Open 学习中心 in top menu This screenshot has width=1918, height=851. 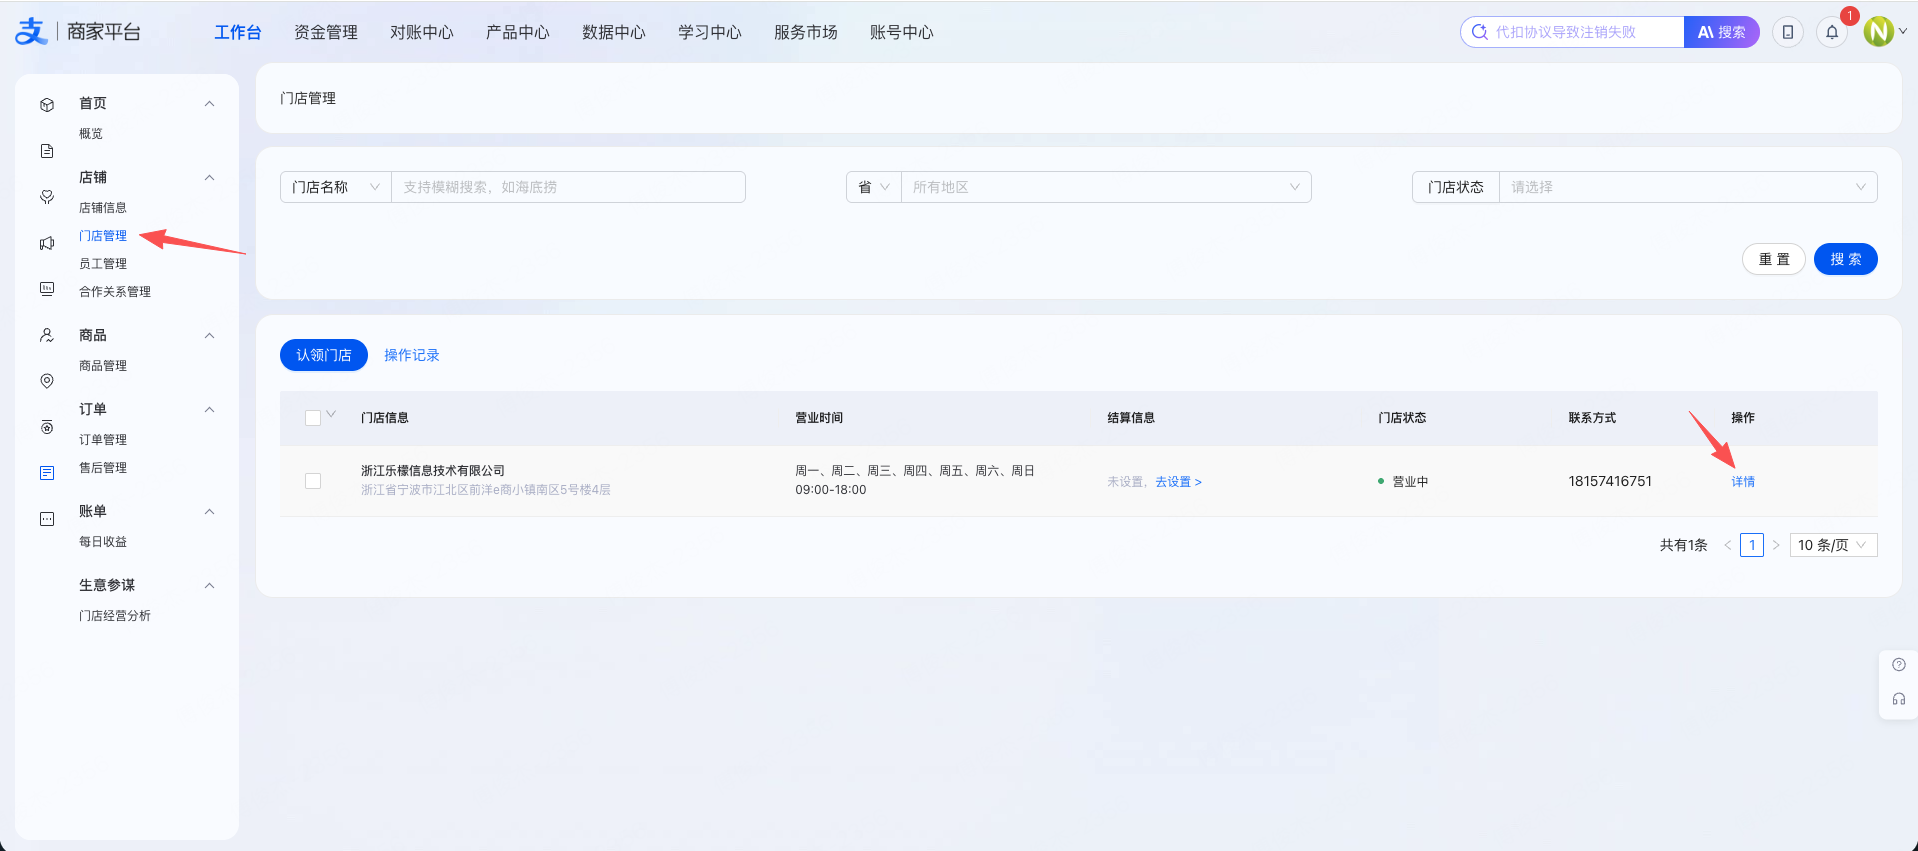[710, 32]
